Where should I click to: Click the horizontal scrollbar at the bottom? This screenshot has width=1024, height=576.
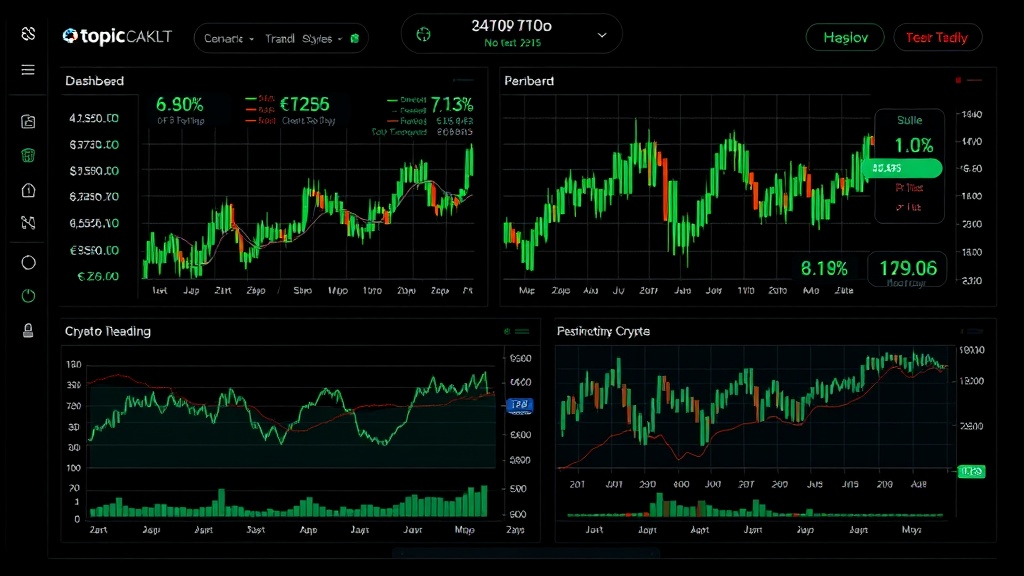[x=526, y=553]
